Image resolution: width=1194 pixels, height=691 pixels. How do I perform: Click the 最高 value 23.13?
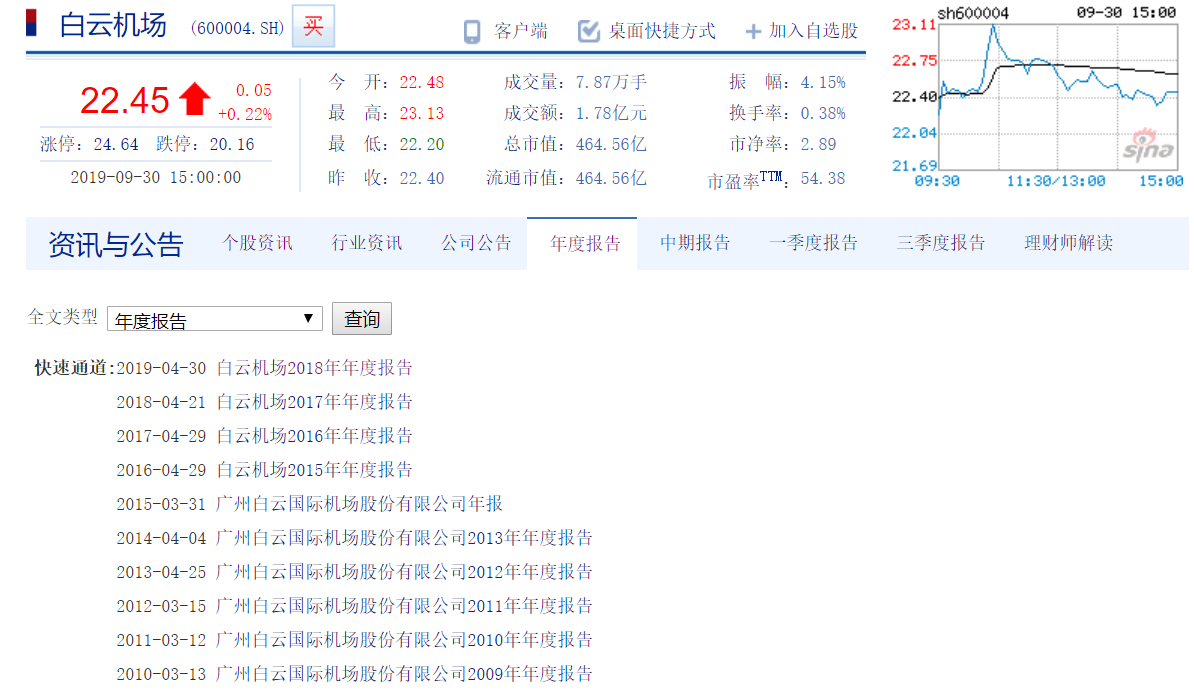pyautogui.click(x=421, y=114)
